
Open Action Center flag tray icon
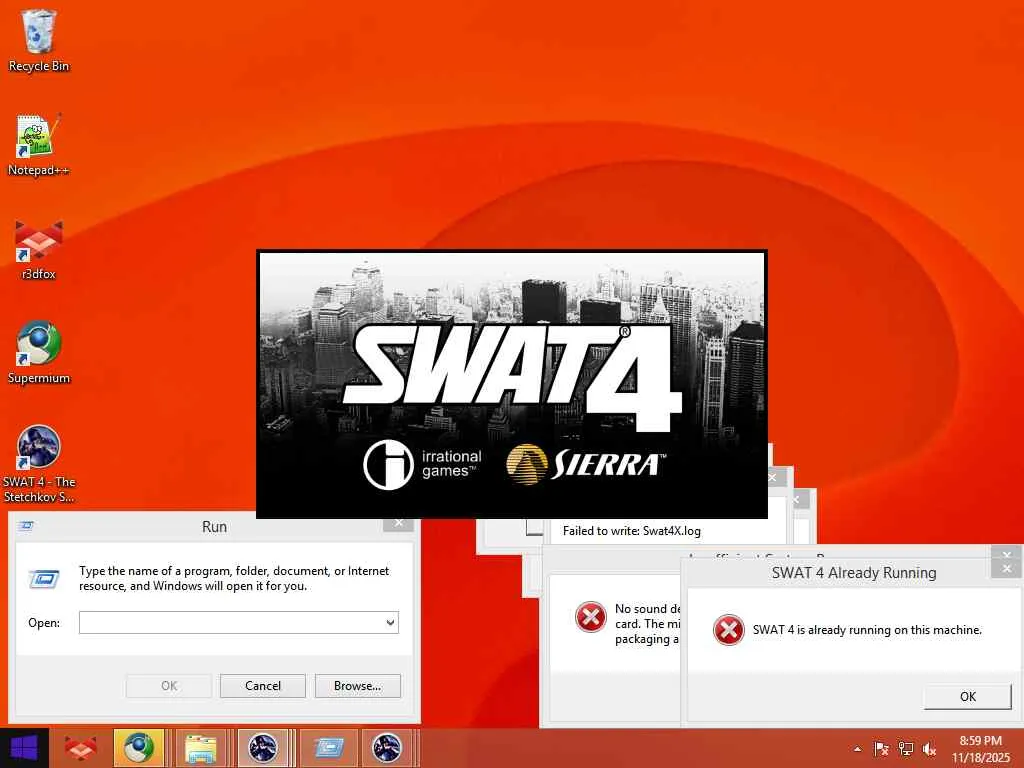[x=881, y=749]
